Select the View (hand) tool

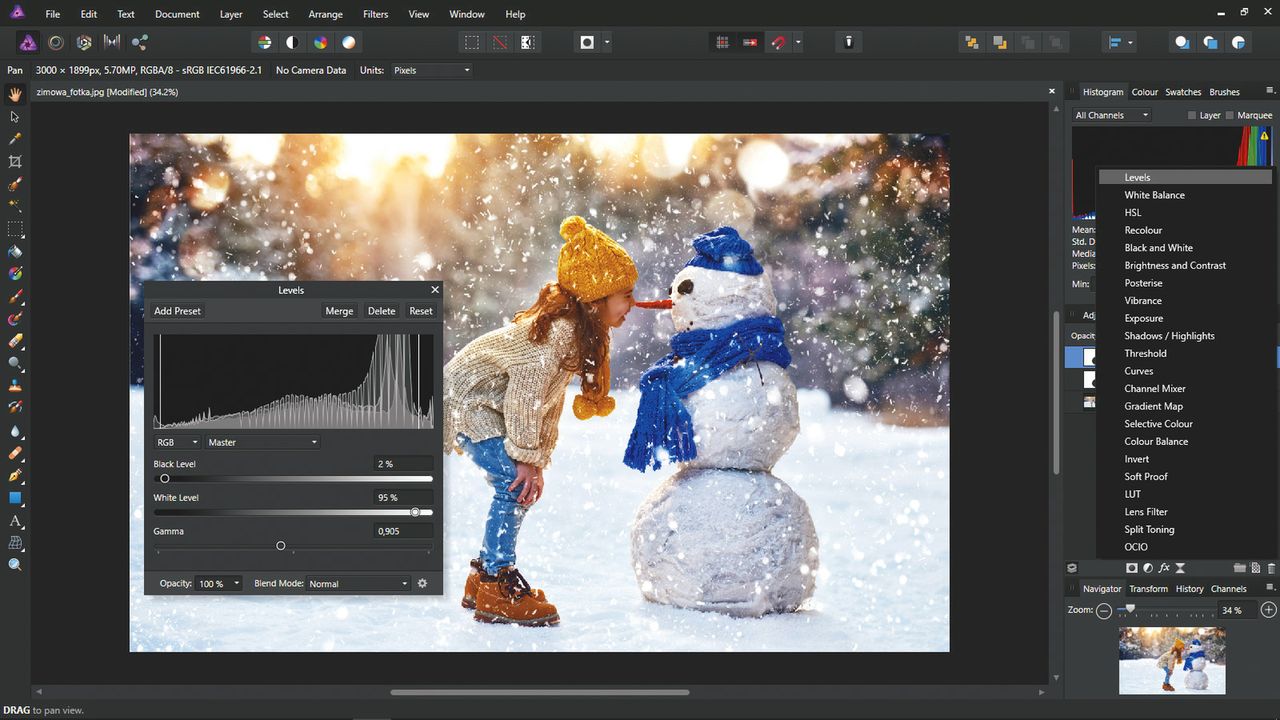pos(15,94)
